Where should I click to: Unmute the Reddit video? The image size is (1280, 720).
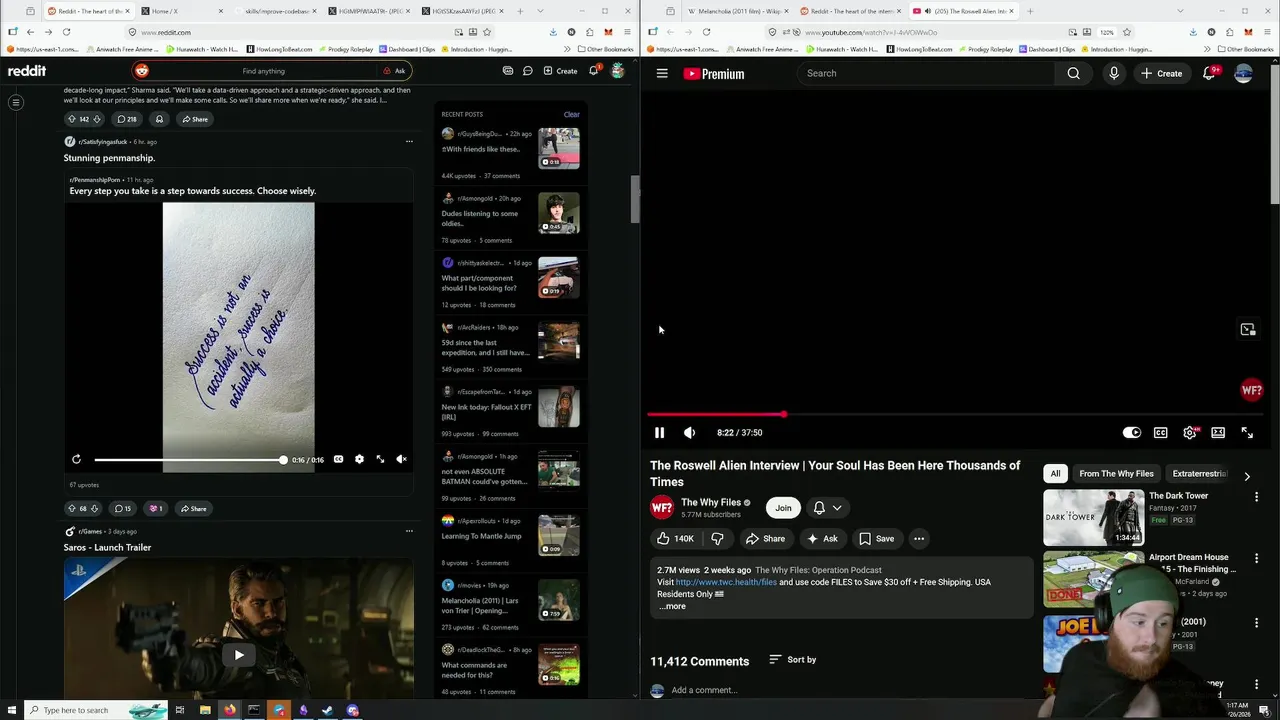(x=401, y=460)
